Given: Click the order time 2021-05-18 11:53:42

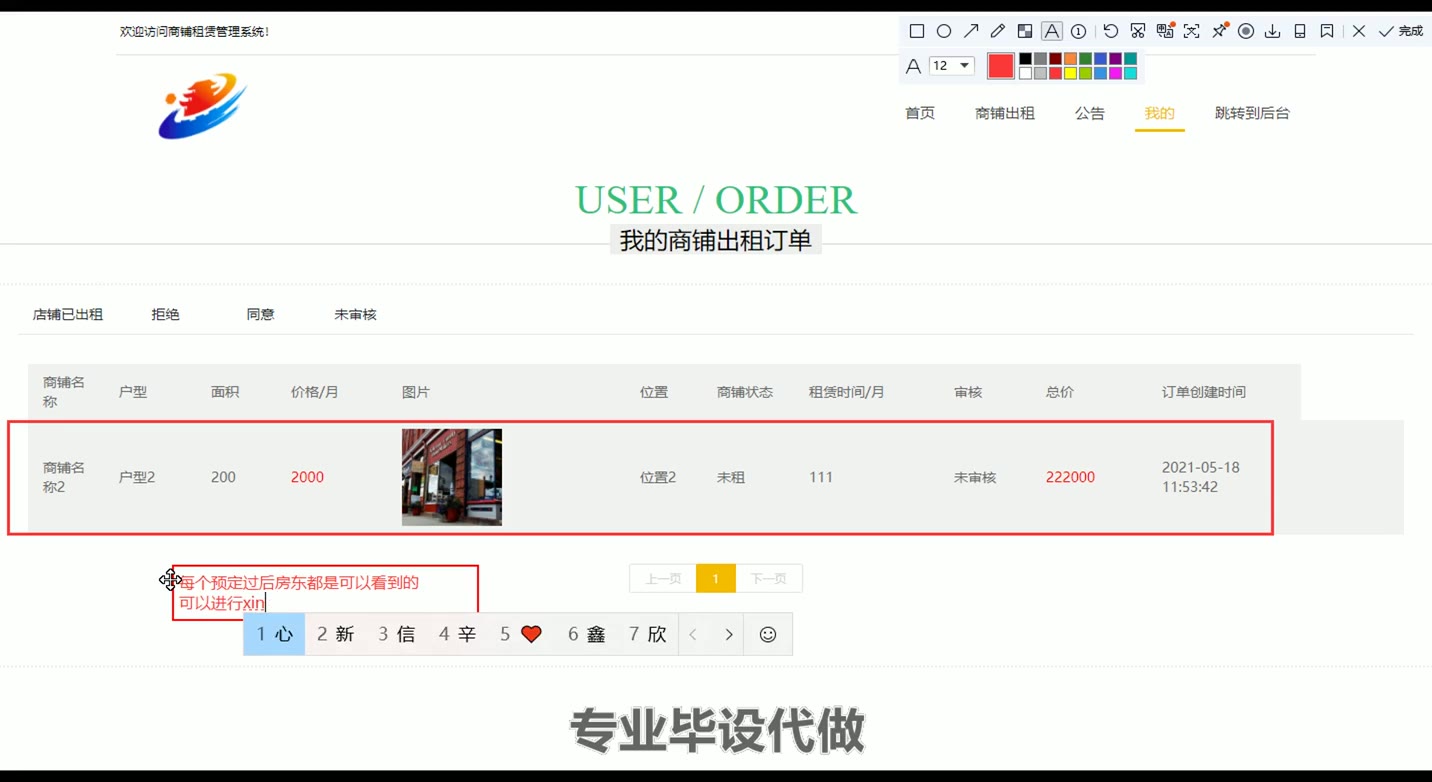Looking at the screenshot, I should click(1201, 477).
